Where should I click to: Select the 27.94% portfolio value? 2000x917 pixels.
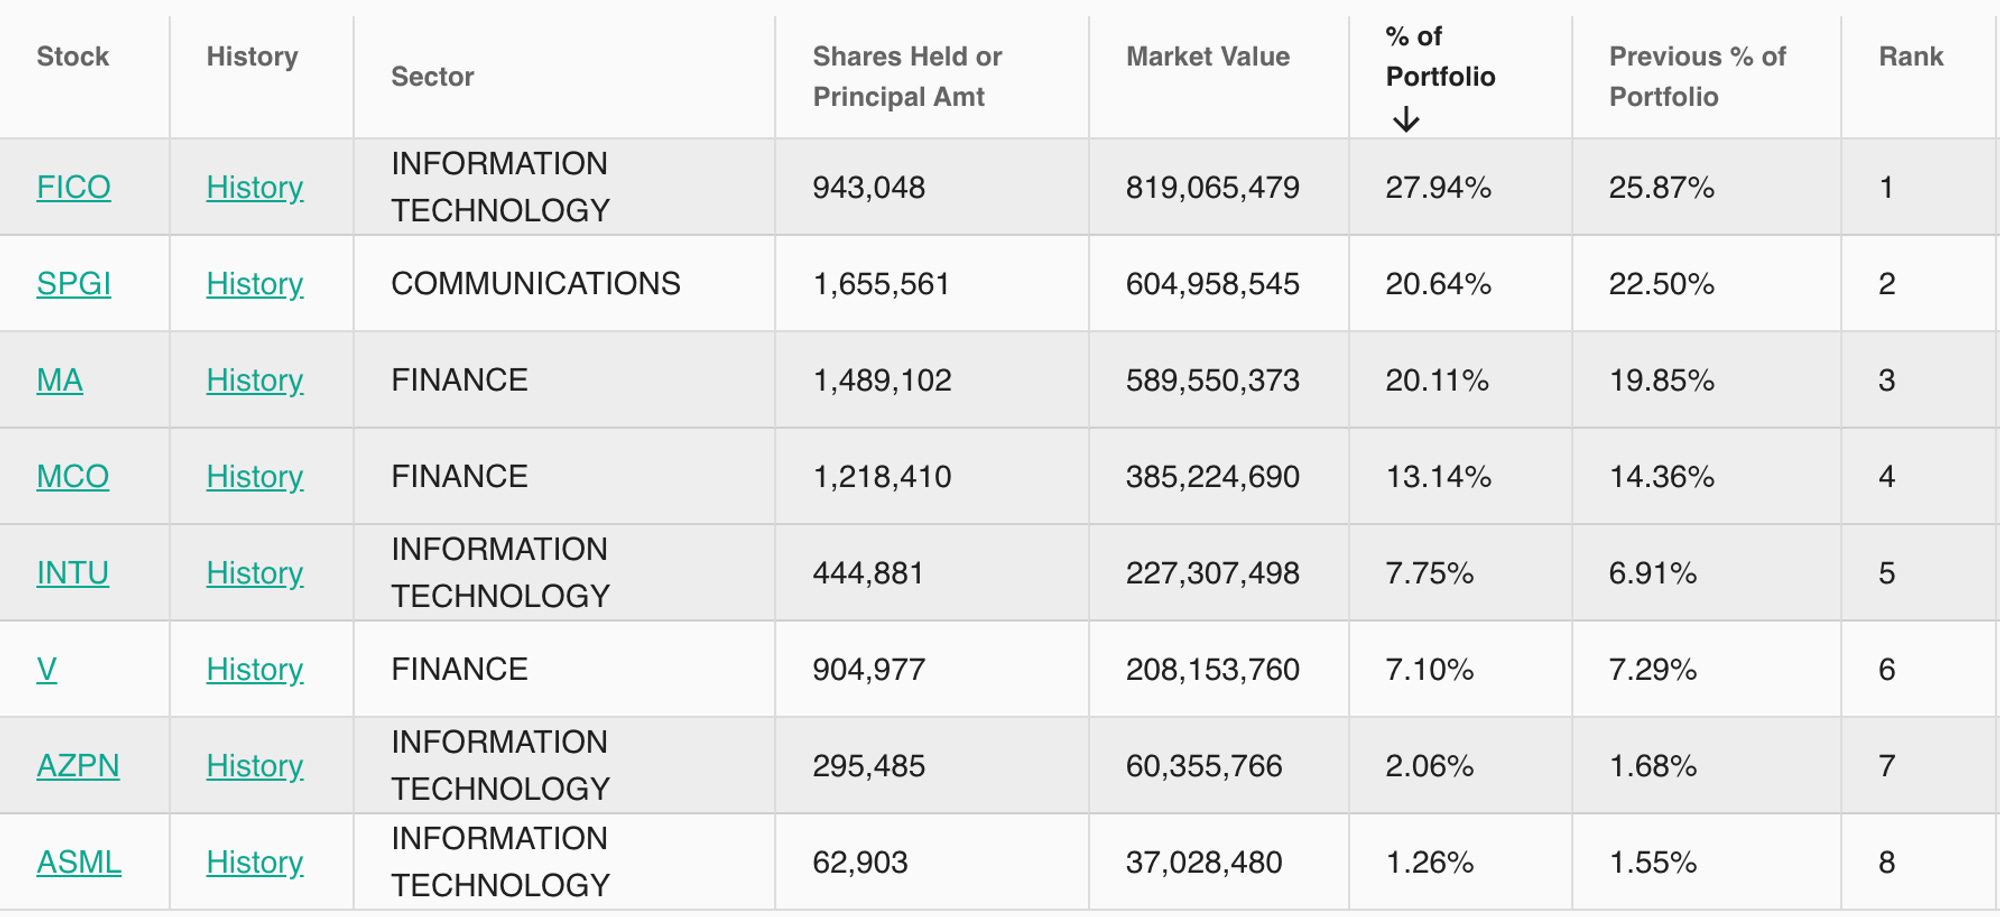point(1438,187)
